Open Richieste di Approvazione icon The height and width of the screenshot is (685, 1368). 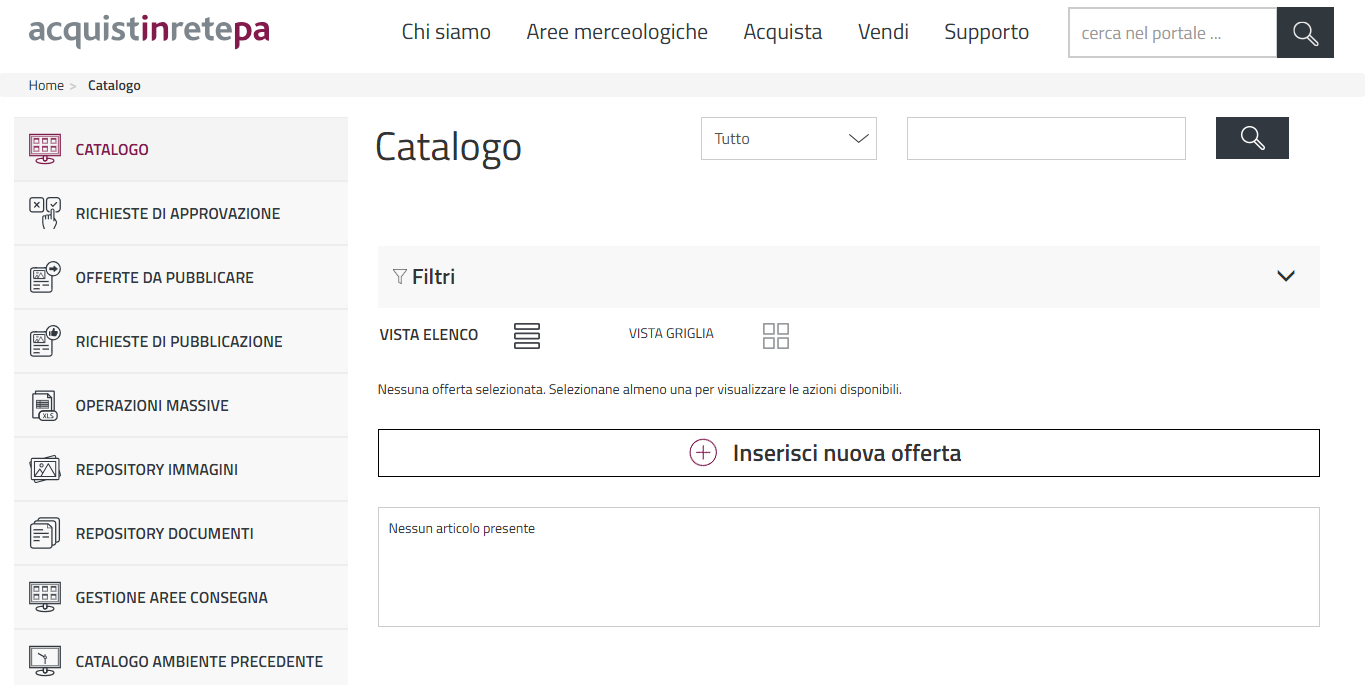(45, 213)
